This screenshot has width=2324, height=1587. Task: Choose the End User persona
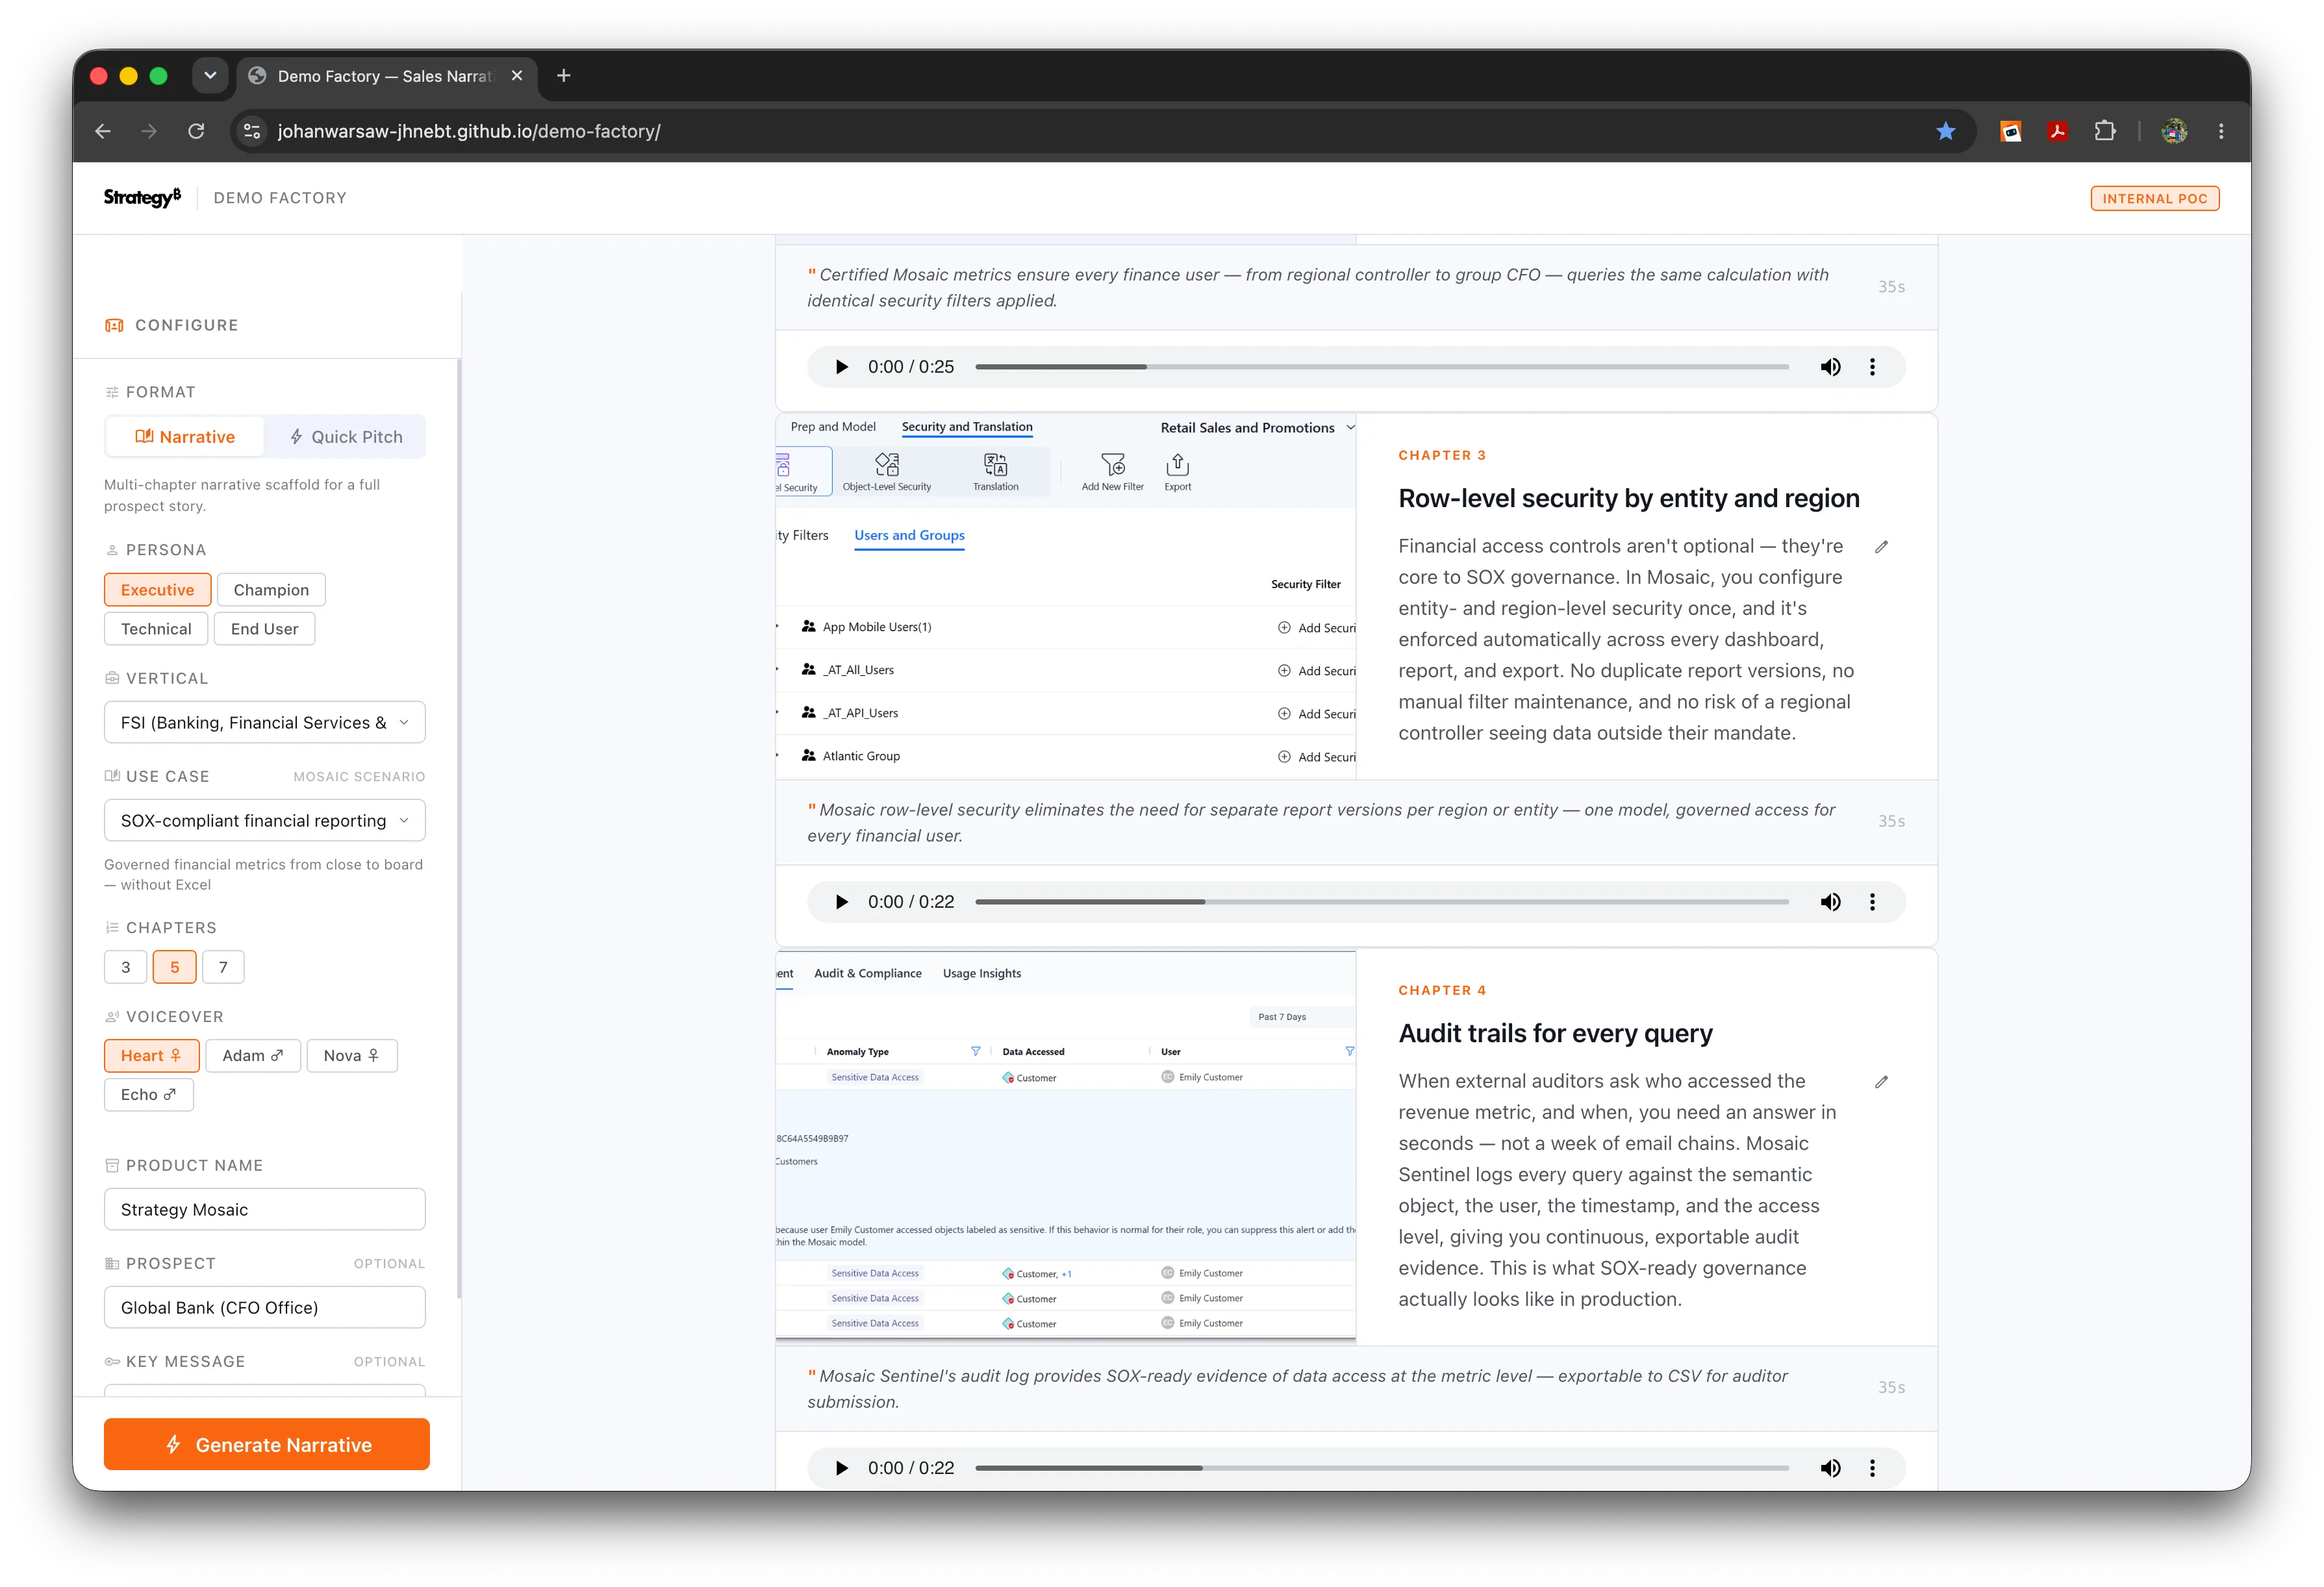[x=264, y=629]
